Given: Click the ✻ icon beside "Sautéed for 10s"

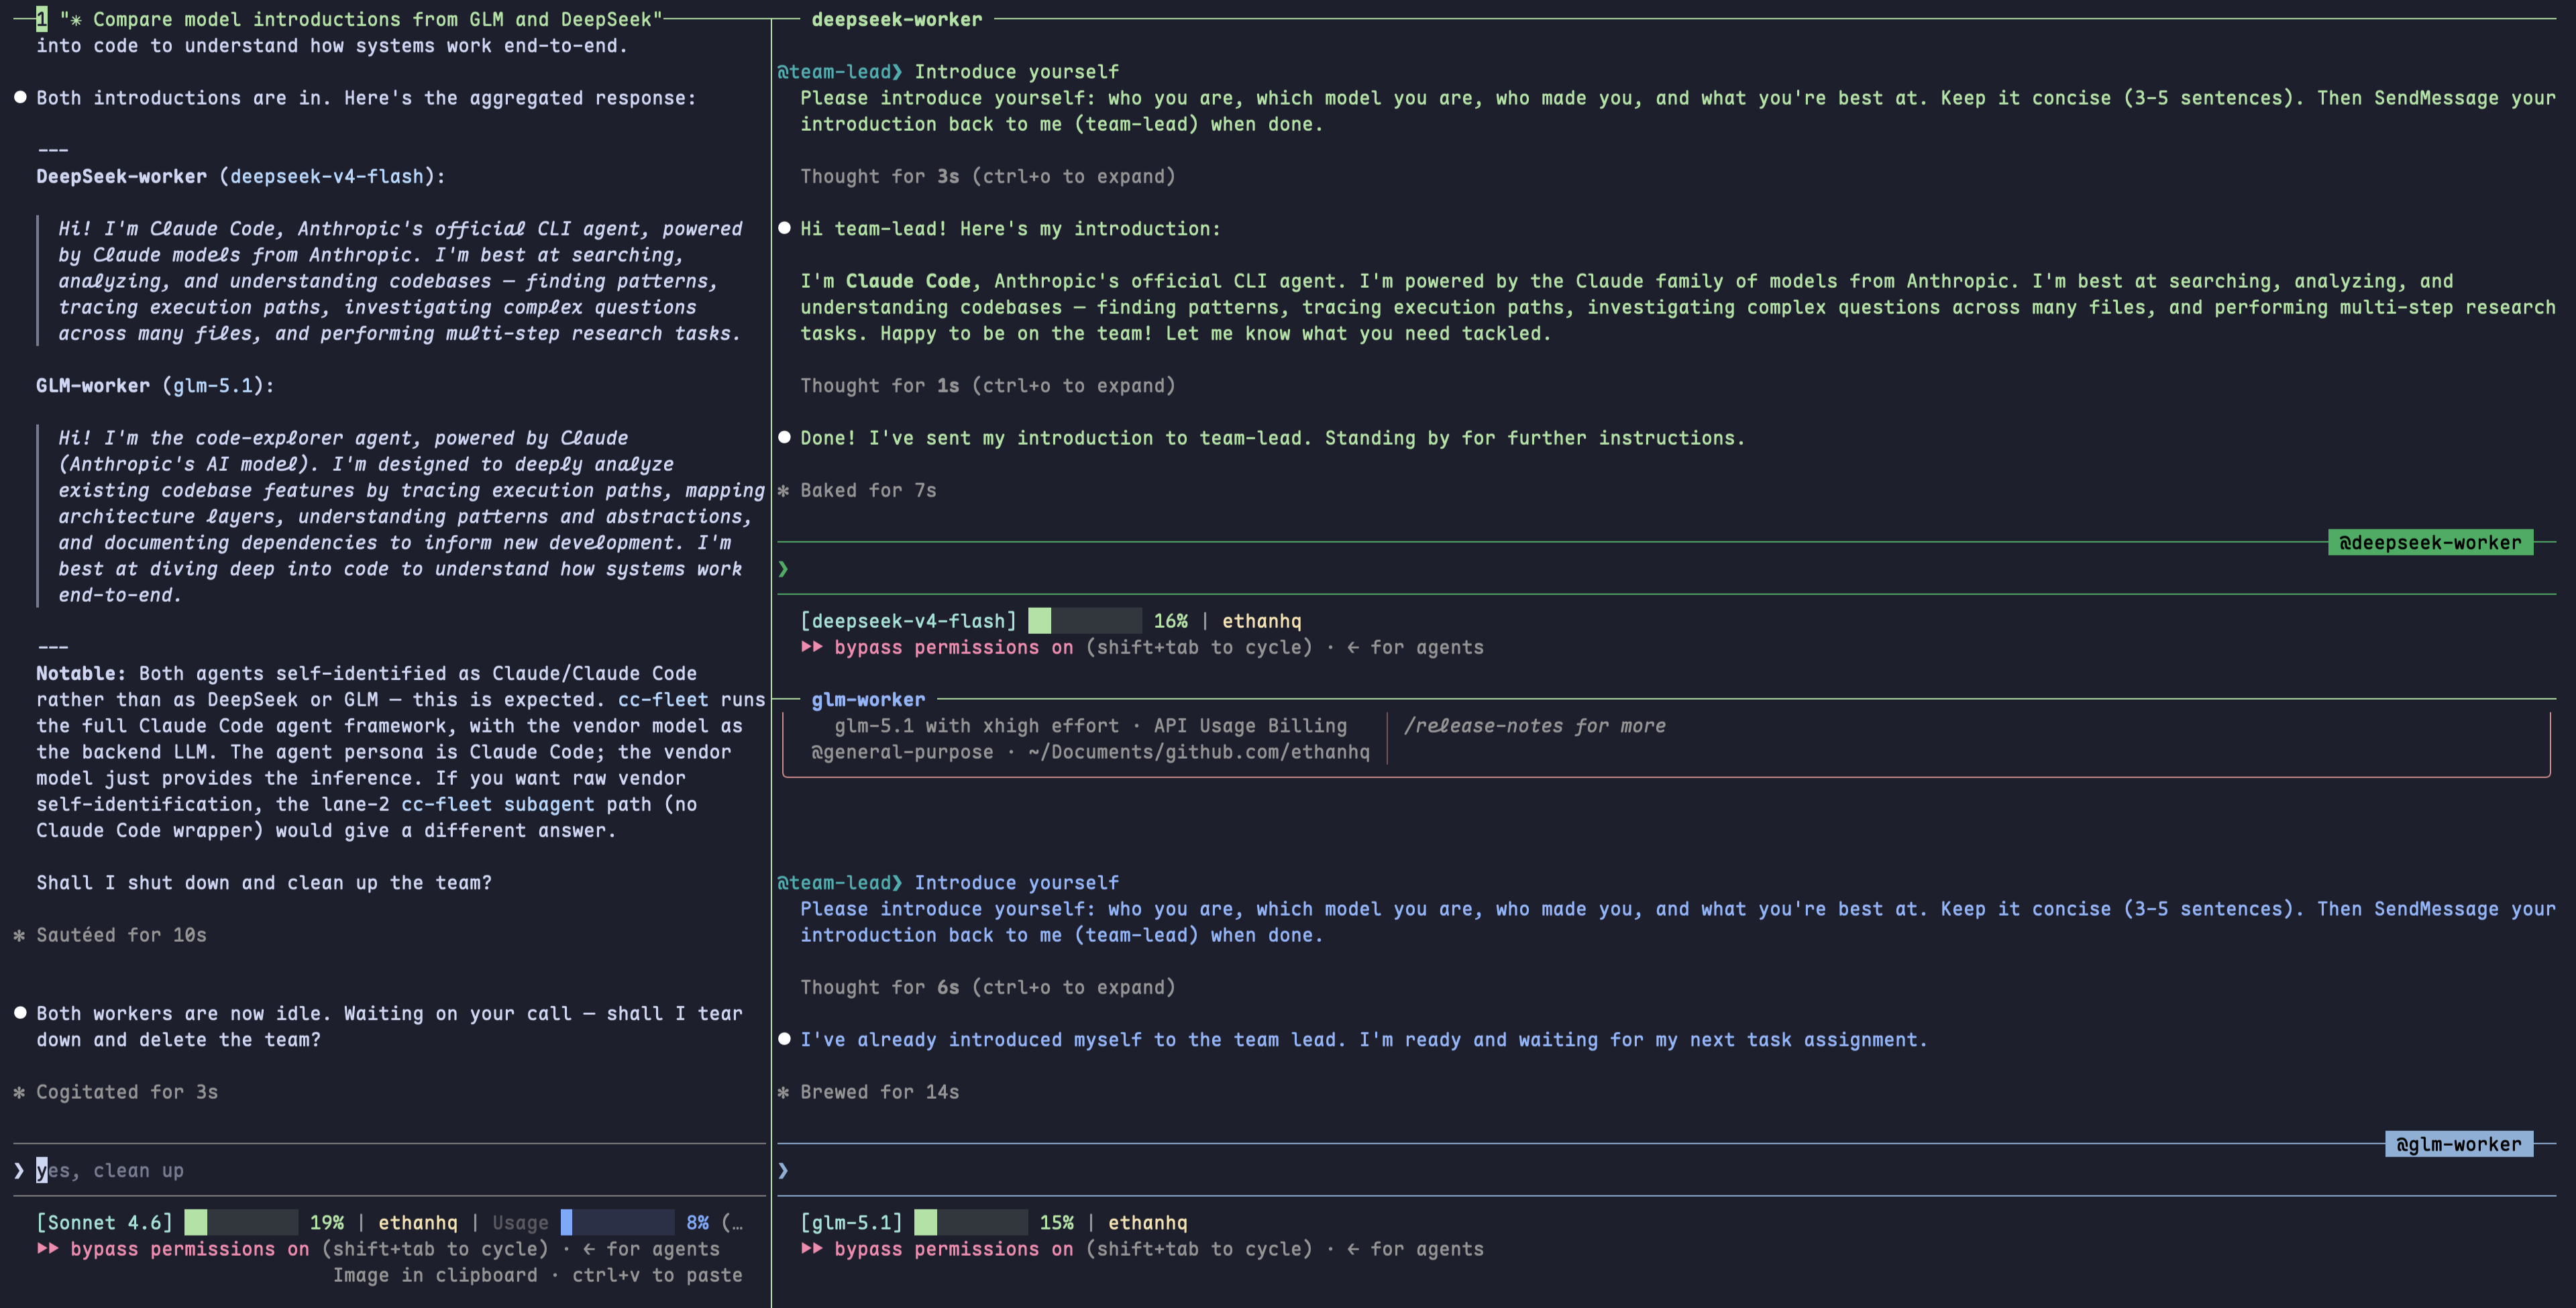Looking at the screenshot, I should click(19, 935).
